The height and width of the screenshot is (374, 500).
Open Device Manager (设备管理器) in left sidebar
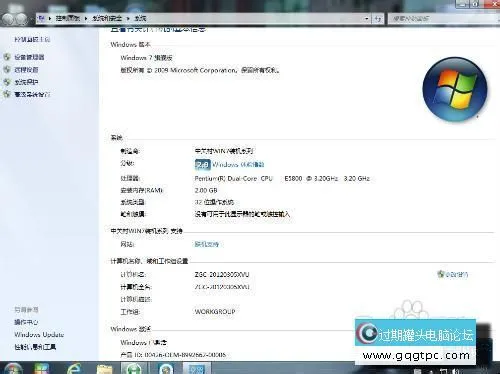point(29,57)
